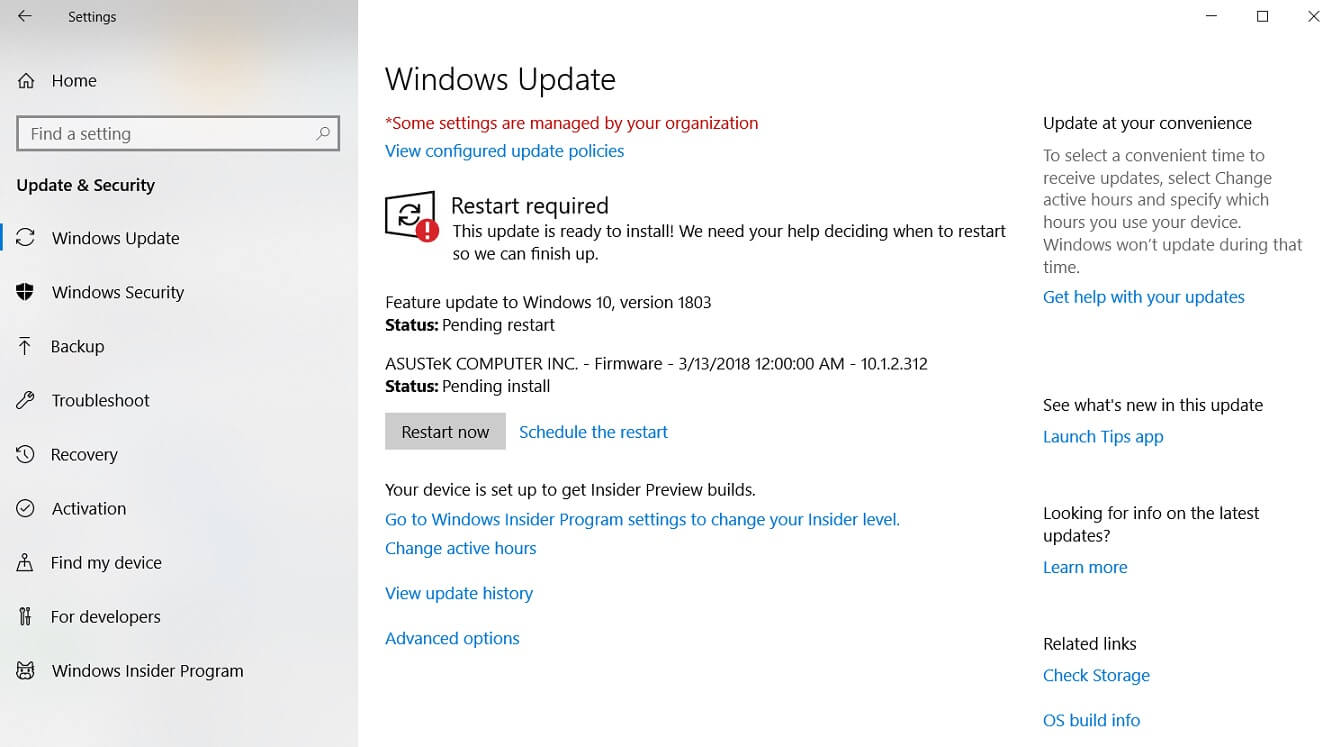Minimize the Settings window

click(1211, 16)
